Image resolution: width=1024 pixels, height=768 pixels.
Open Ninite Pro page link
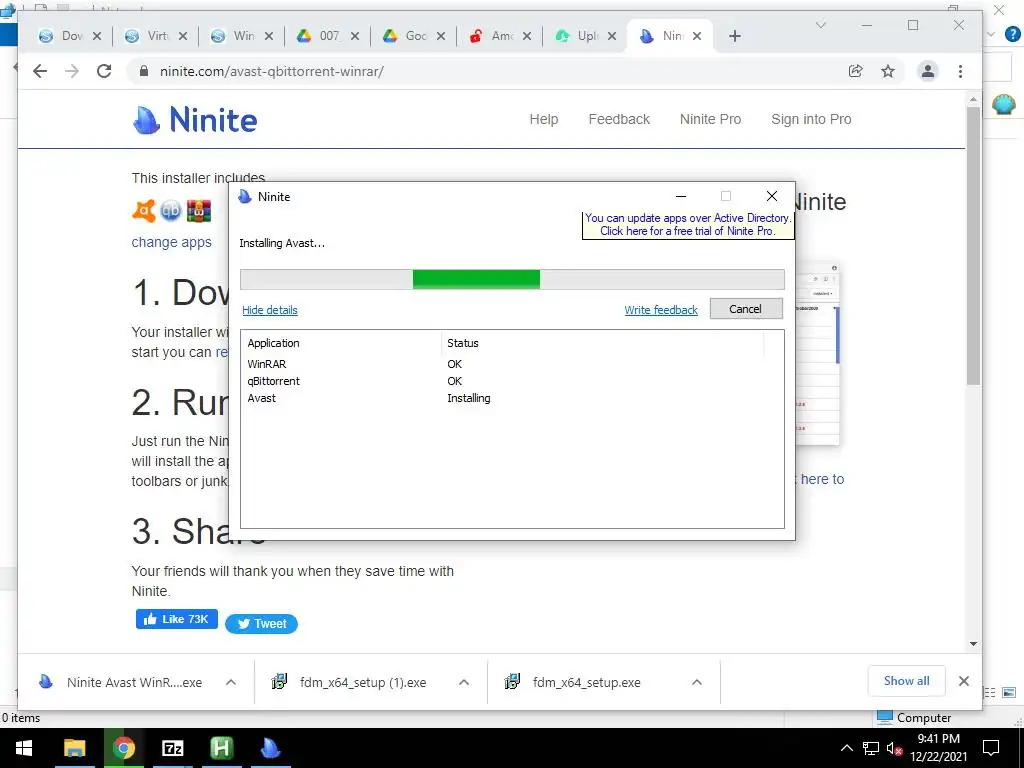pyautogui.click(x=711, y=120)
